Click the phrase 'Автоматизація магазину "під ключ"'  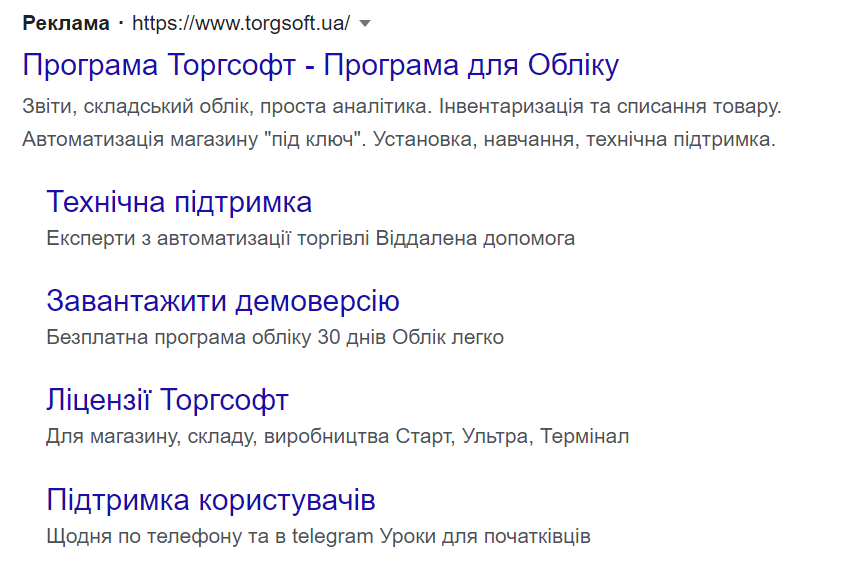(190, 139)
